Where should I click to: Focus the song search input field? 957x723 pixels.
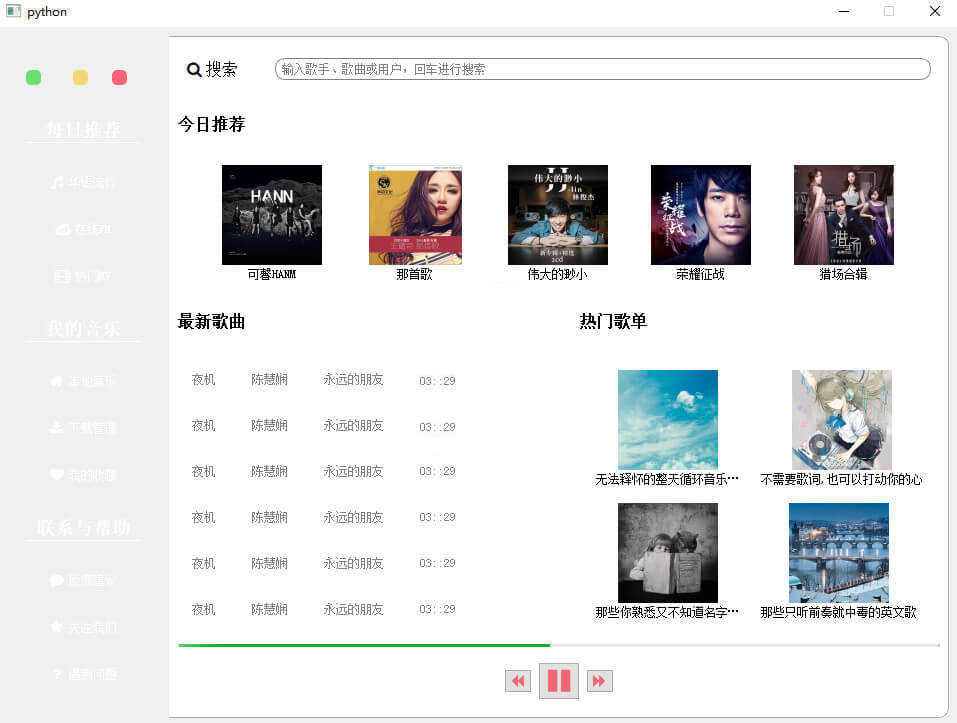click(602, 69)
